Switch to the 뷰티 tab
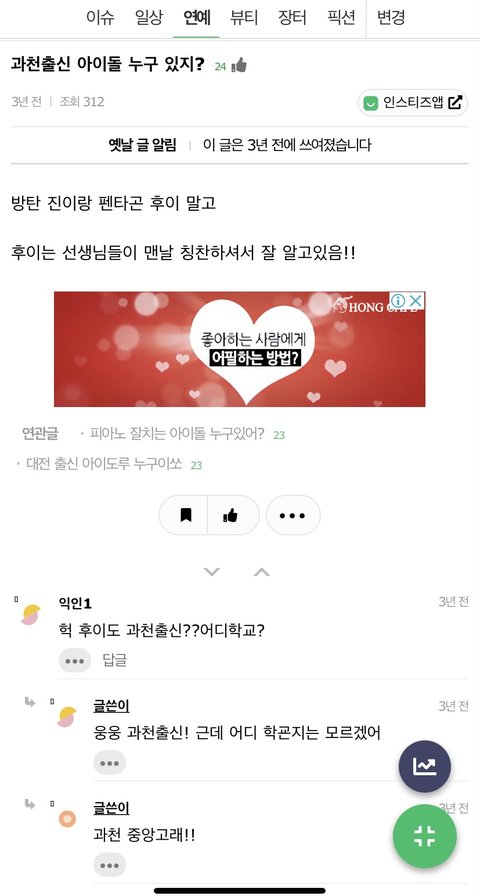Image resolution: width=480 pixels, height=896 pixels. [x=244, y=18]
